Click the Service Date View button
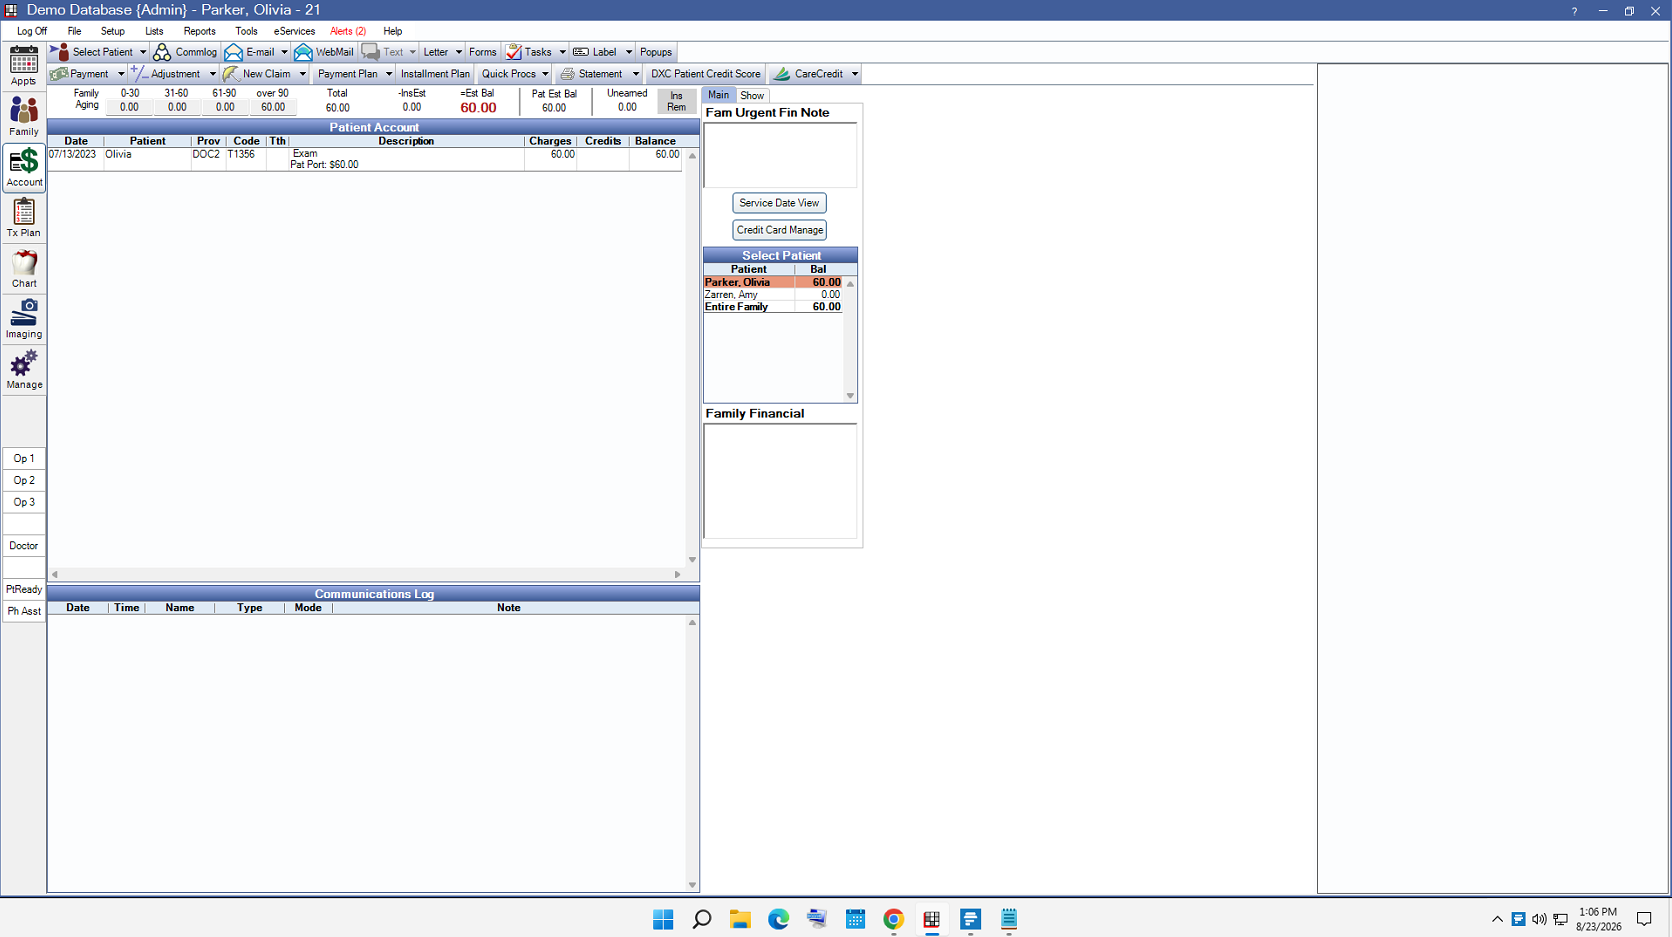 tap(779, 203)
